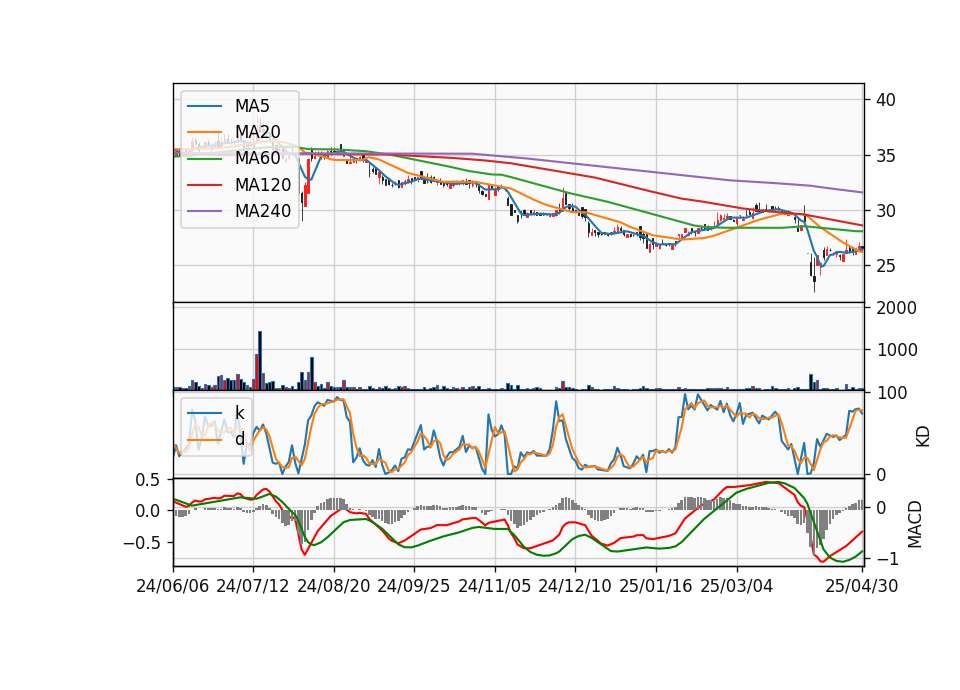Click the MACD left axis value 0.0
This screenshot has width=960, height=690.
click(x=148, y=511)
